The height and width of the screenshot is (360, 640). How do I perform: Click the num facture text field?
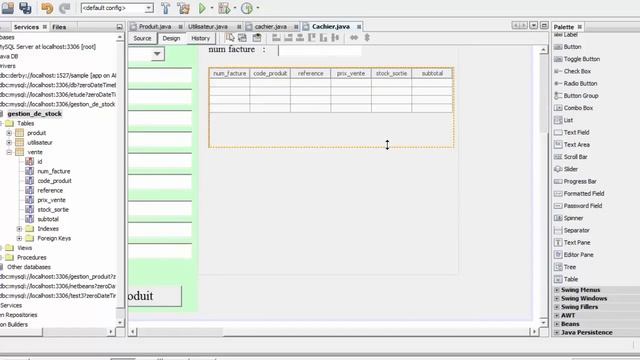point(320,50)
